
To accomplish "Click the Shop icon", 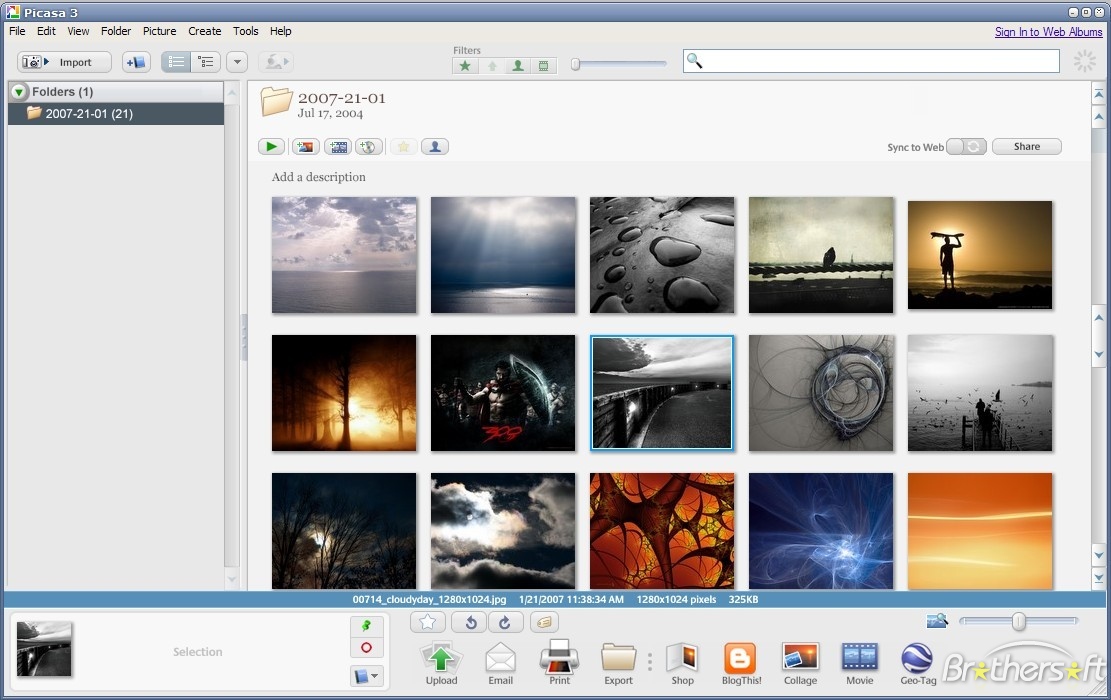I will tap(682, 662).
